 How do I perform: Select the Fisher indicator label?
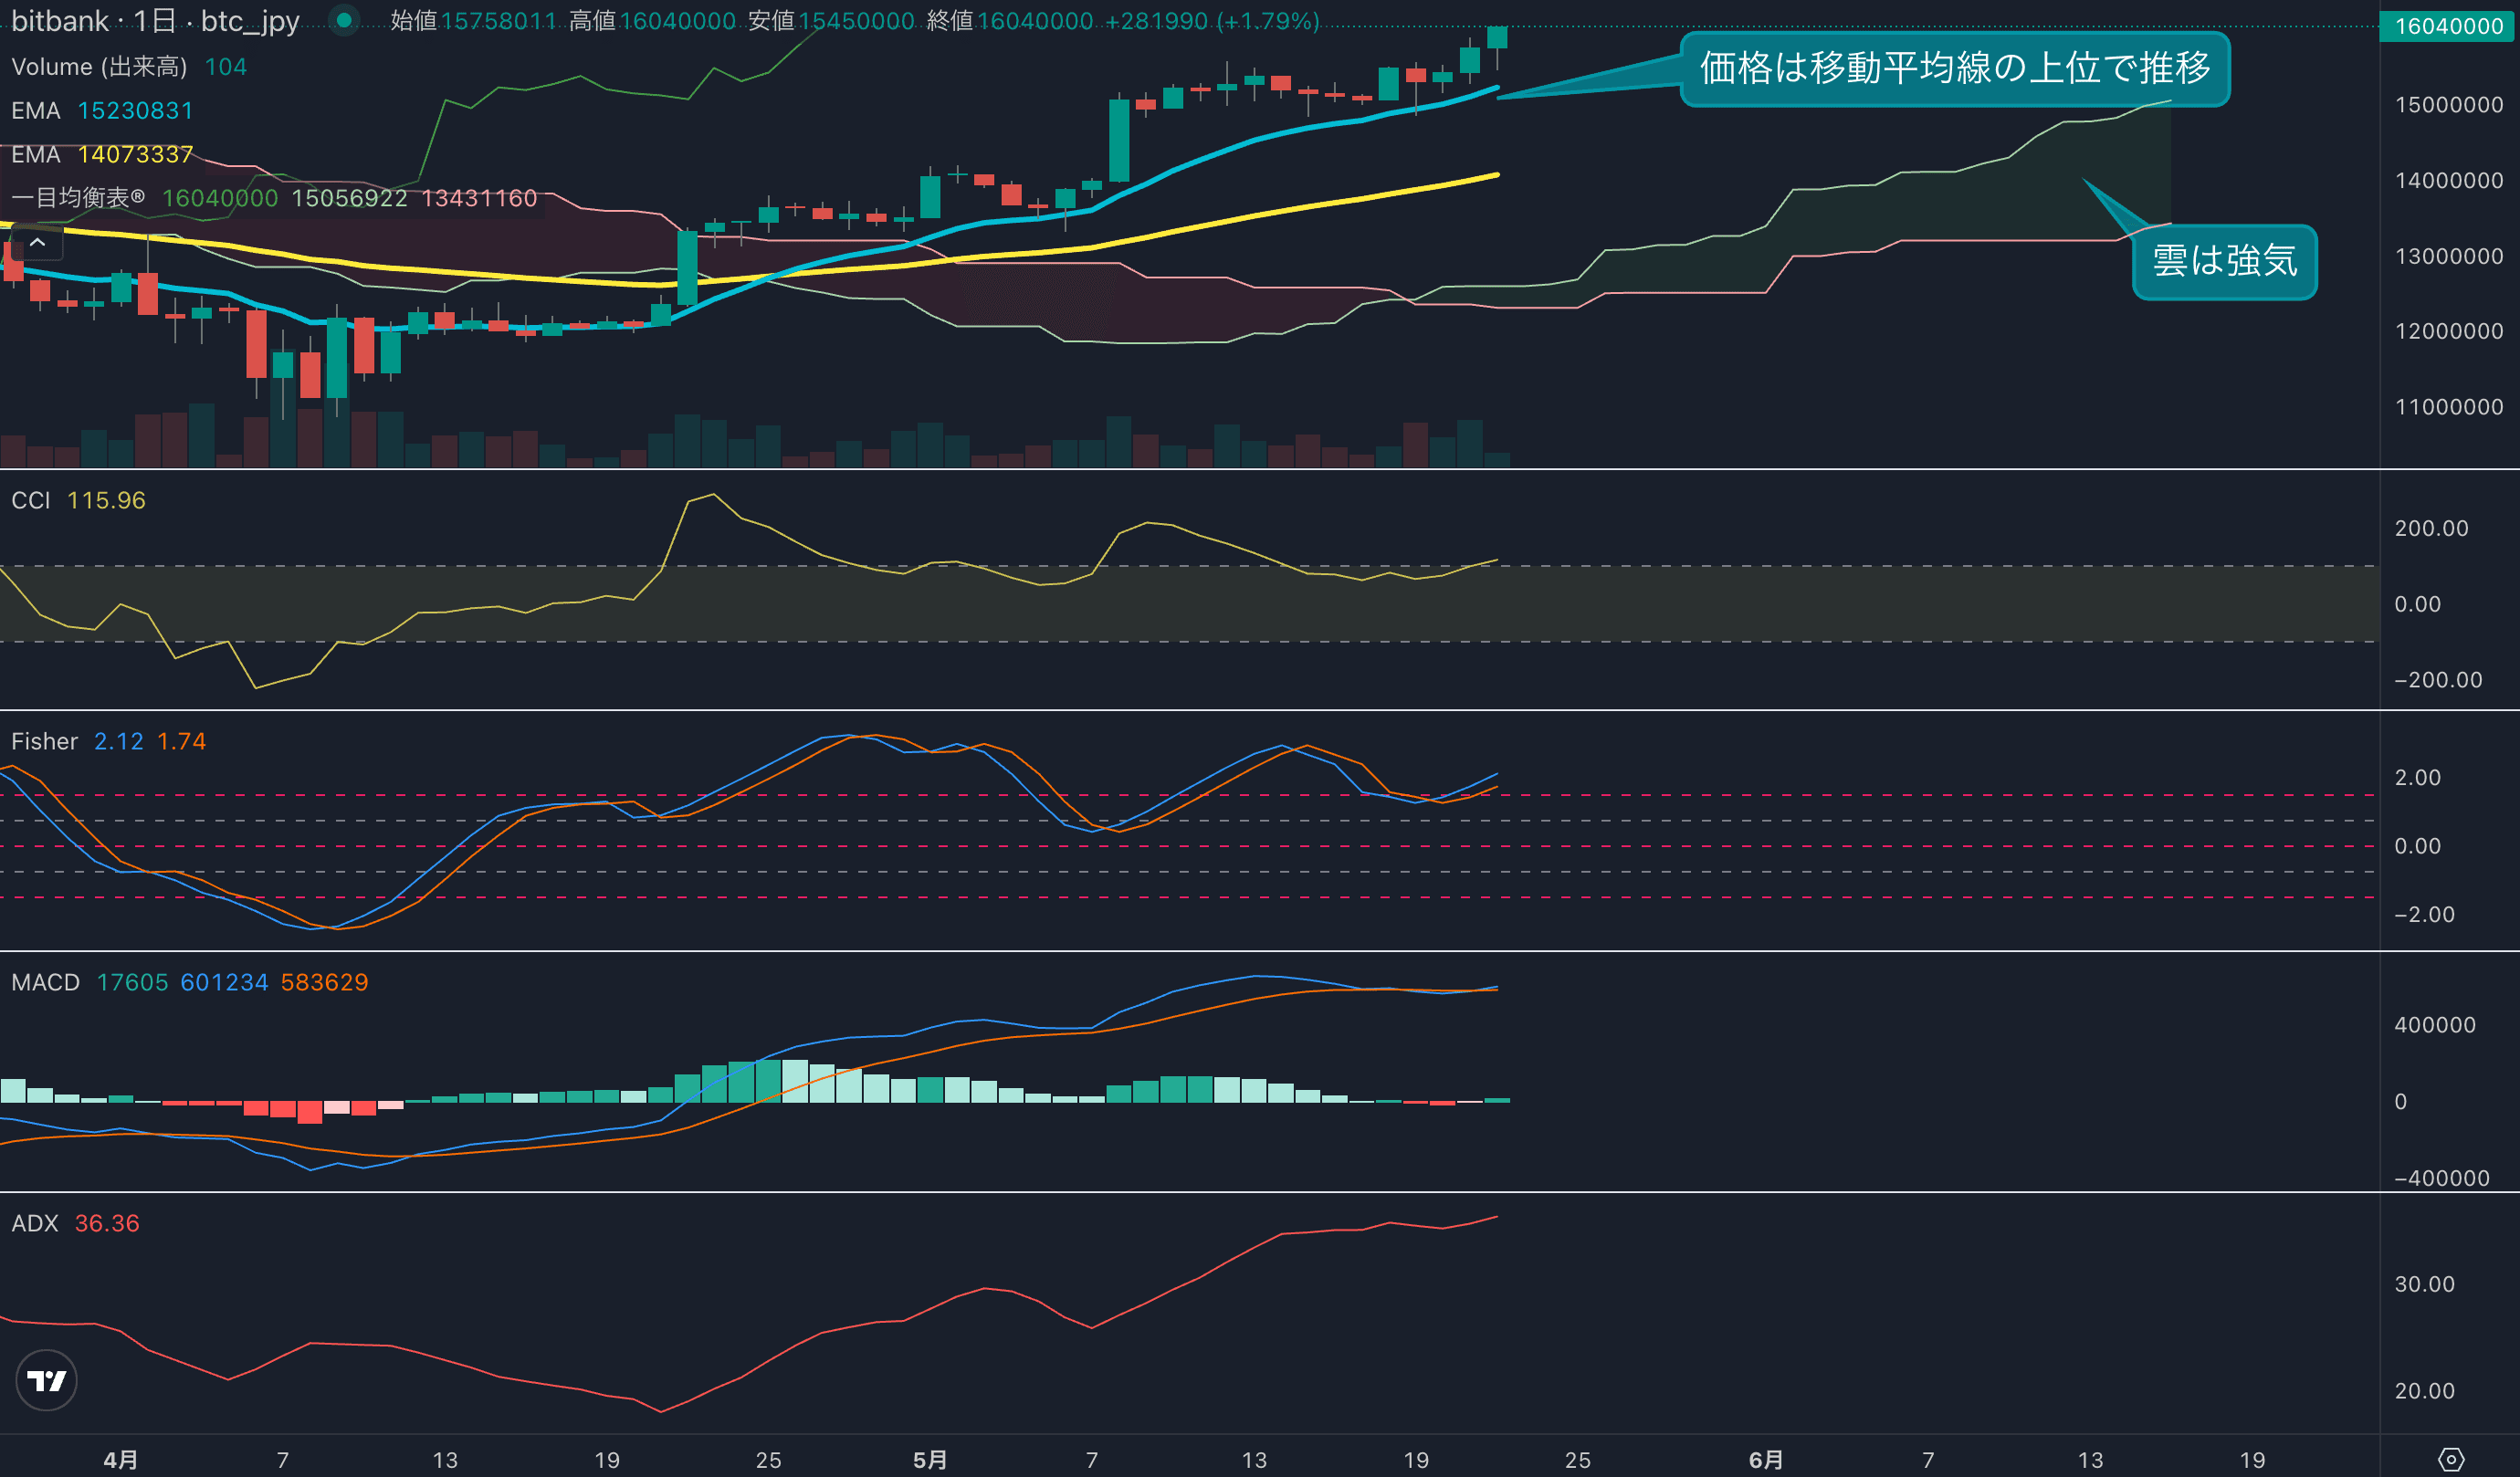tap(44, 741)
